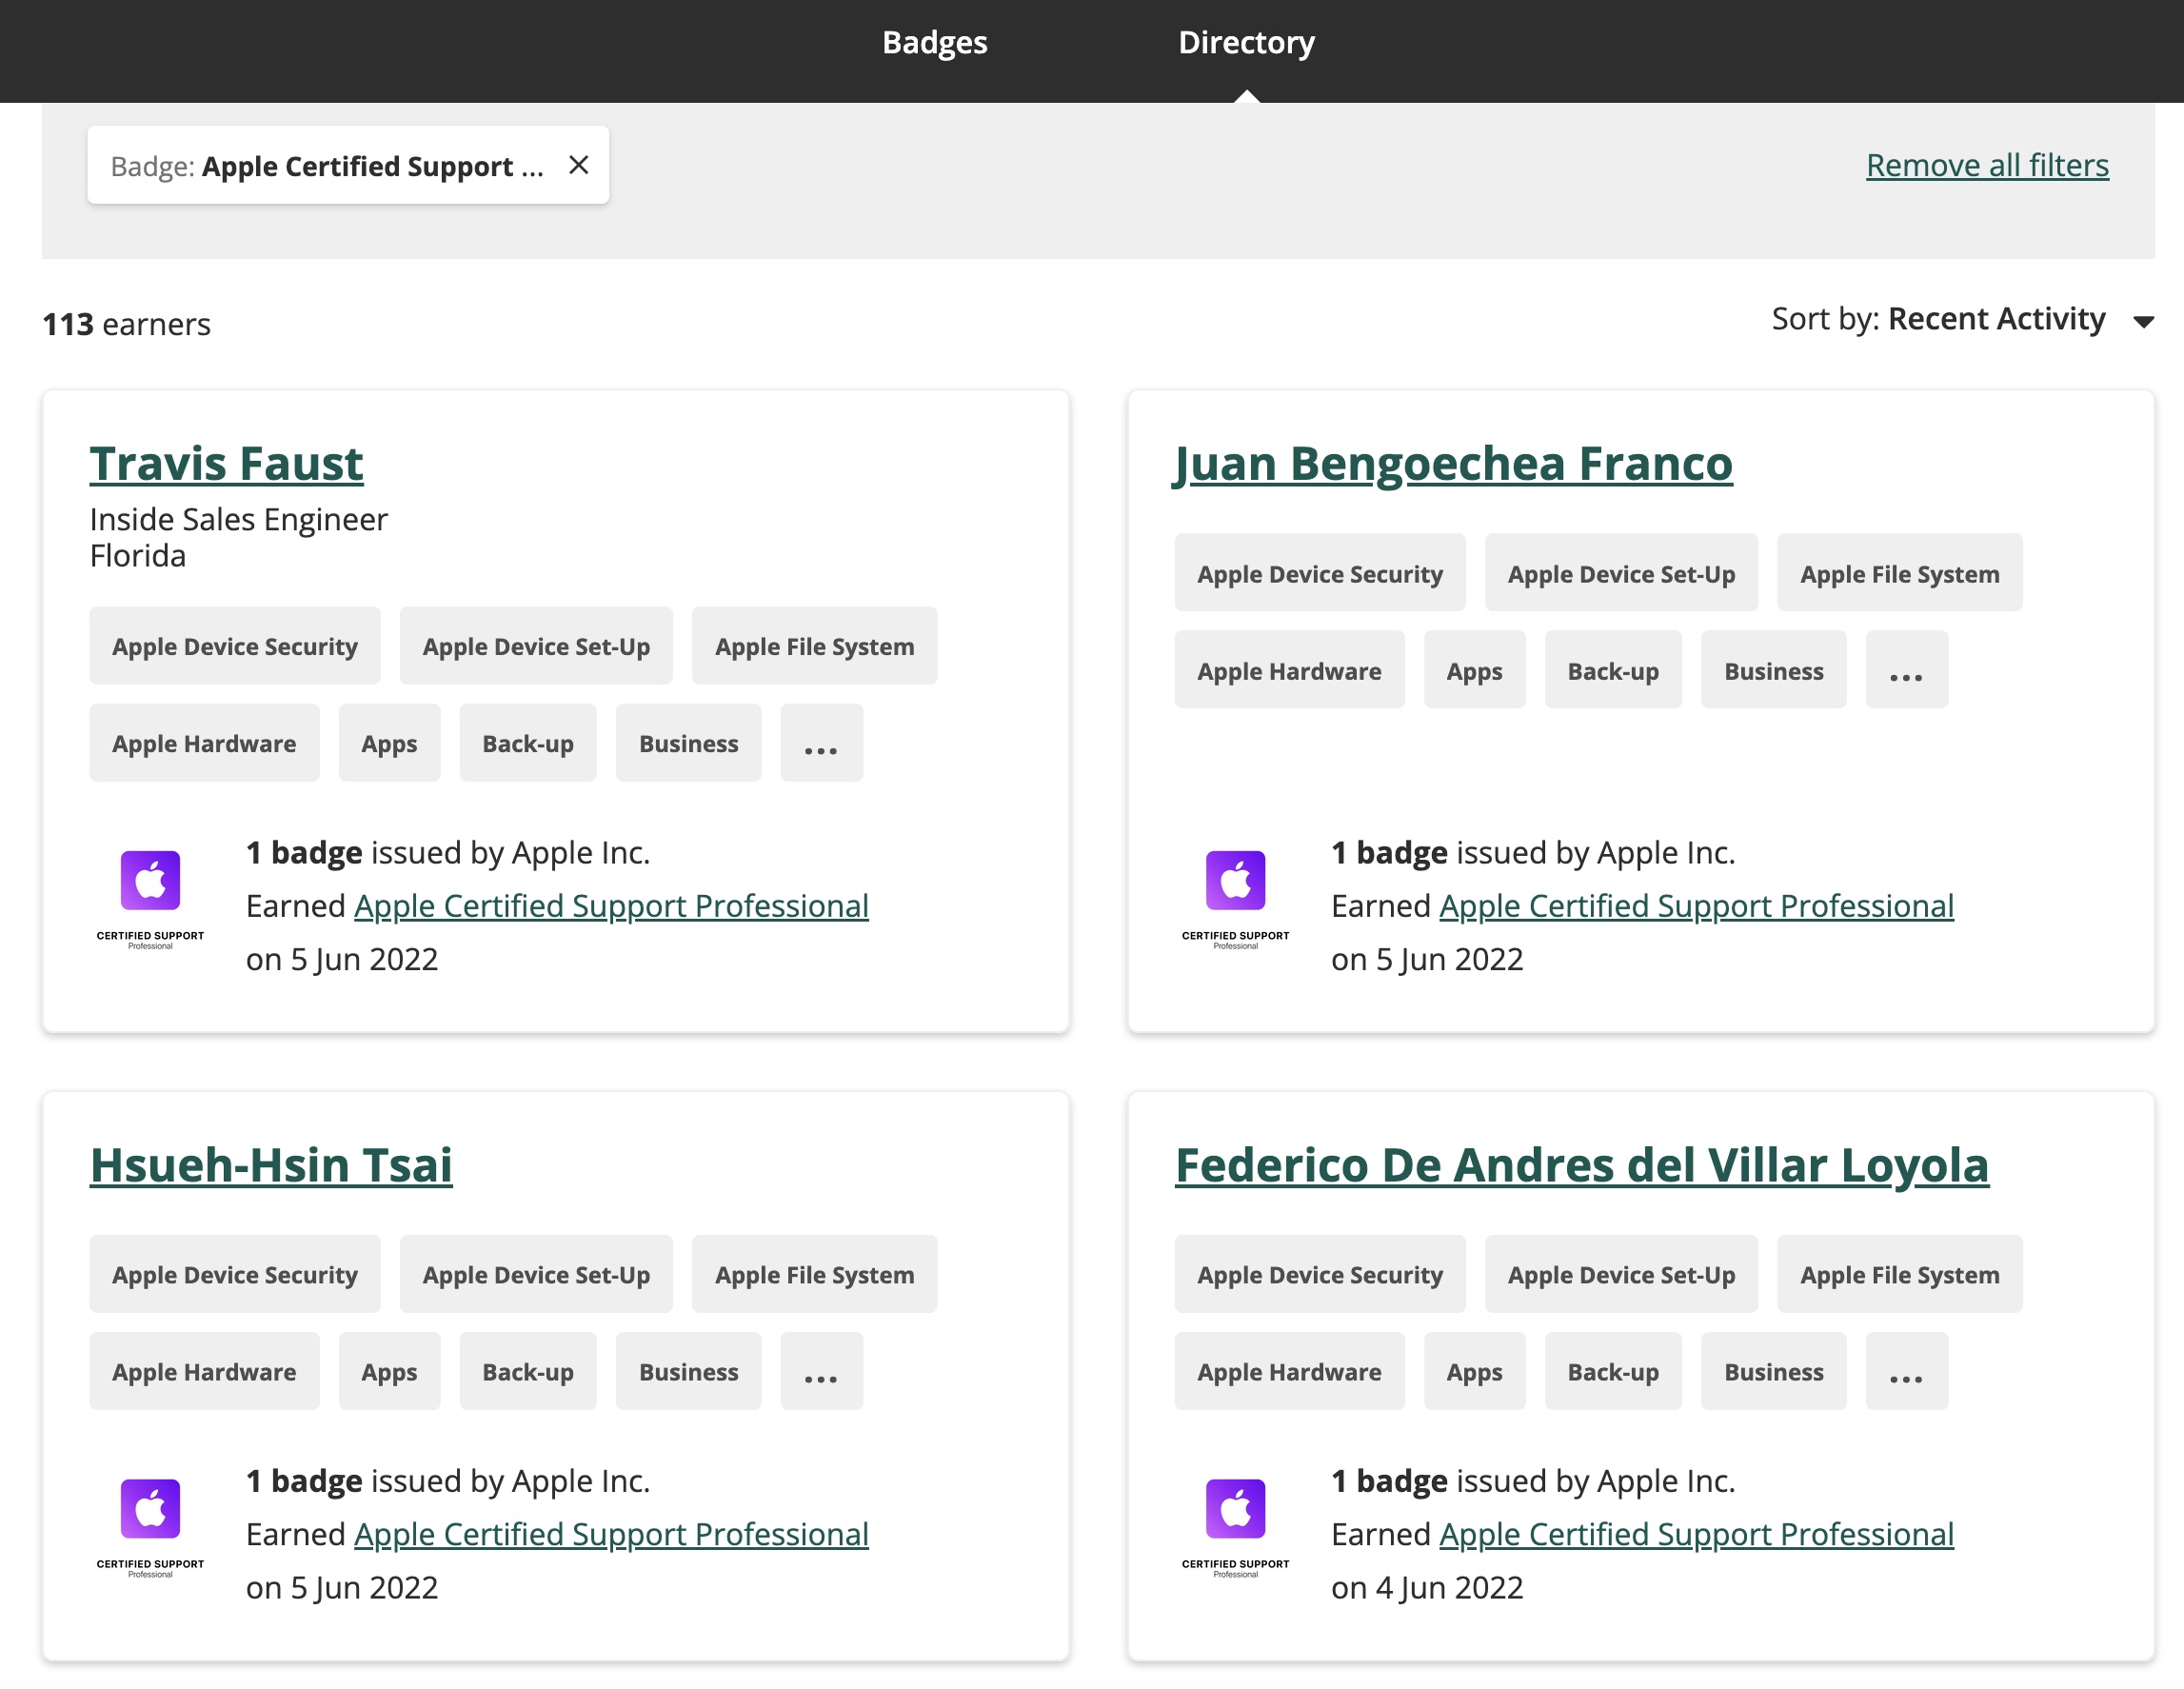The height and width of the screenshot is (1689, 2184).
Task: Click Federico De Andres's badge icon
Action: (1235, 1525)
